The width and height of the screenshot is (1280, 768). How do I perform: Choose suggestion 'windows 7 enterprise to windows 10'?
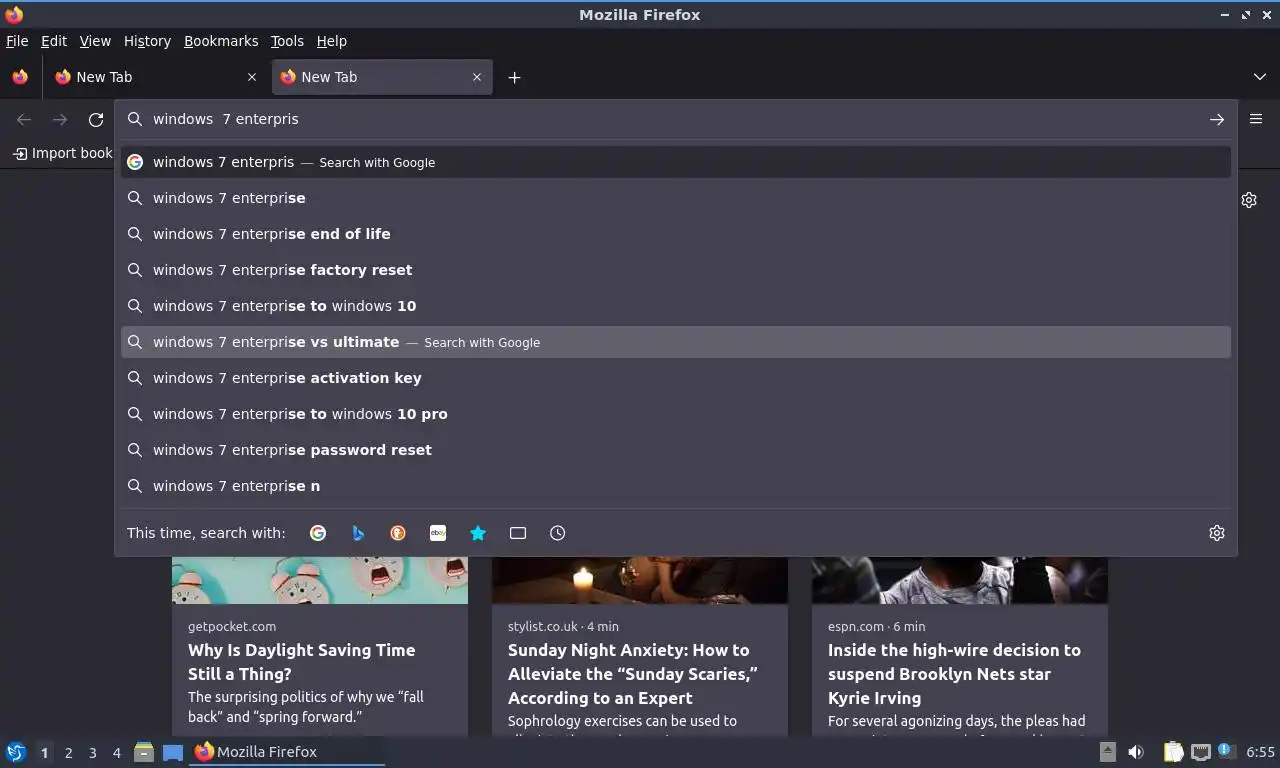(676, 306)
